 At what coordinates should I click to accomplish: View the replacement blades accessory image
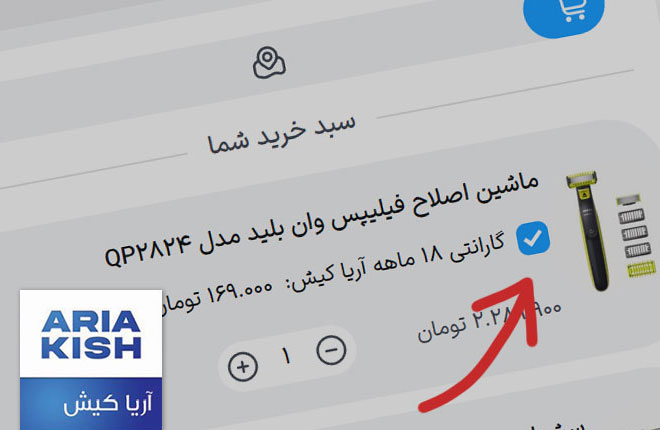(632, 226)
